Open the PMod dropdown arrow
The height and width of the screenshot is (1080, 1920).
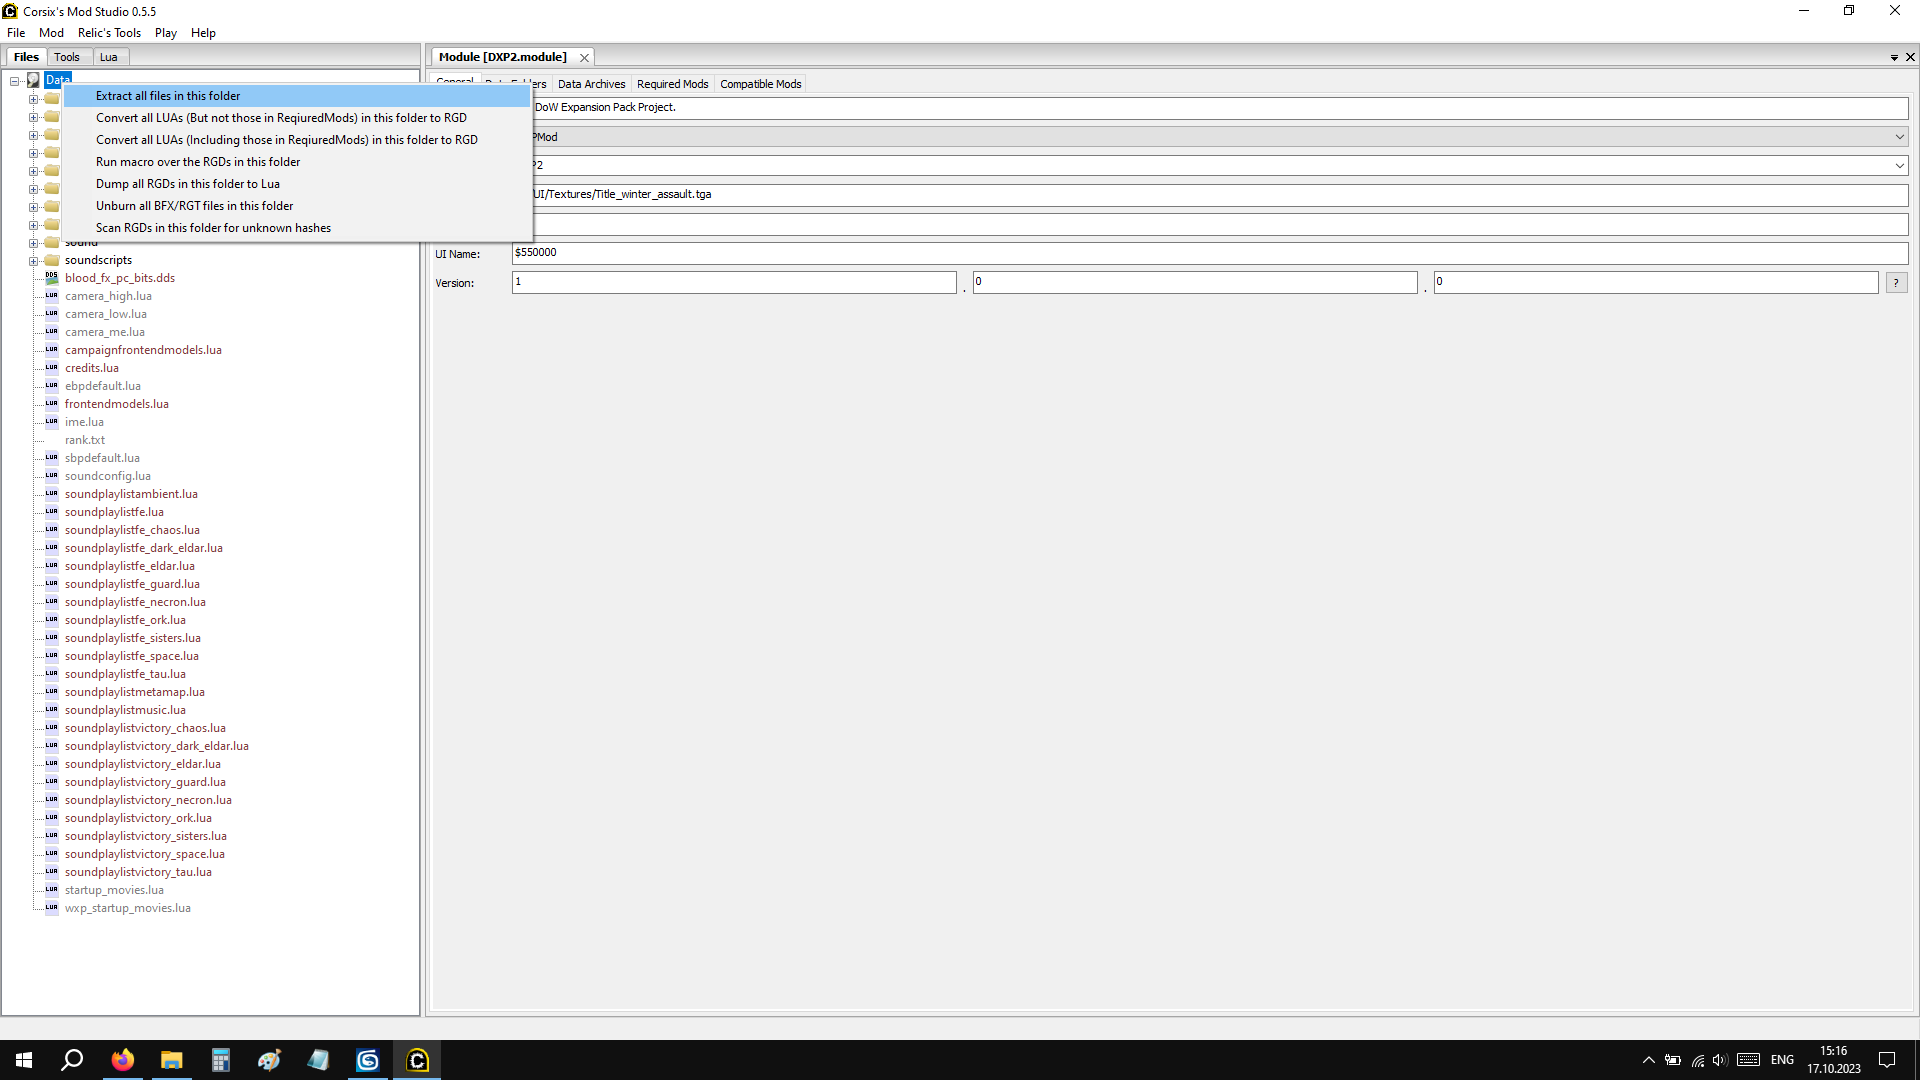pos(1898,137)
